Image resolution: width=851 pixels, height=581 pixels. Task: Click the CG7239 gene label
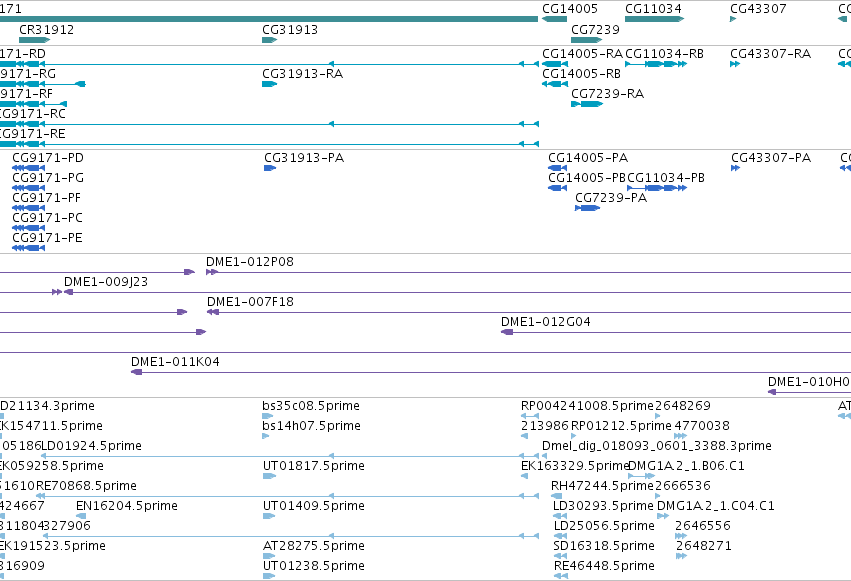pos(595,29)
